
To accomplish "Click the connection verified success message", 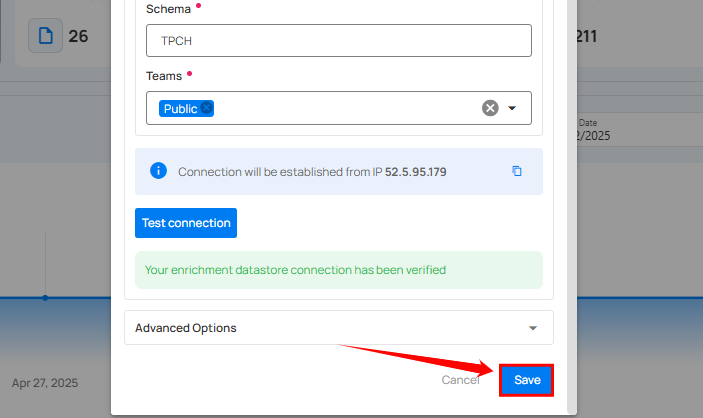I will click(295, 269).
